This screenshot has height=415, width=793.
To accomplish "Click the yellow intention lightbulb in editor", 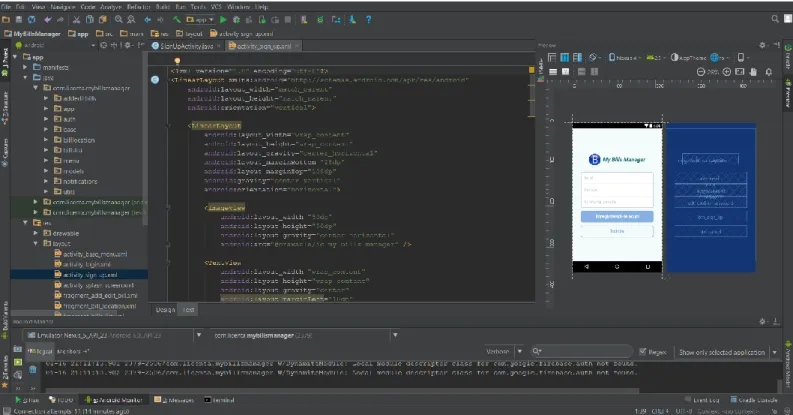I will [177, 61].
